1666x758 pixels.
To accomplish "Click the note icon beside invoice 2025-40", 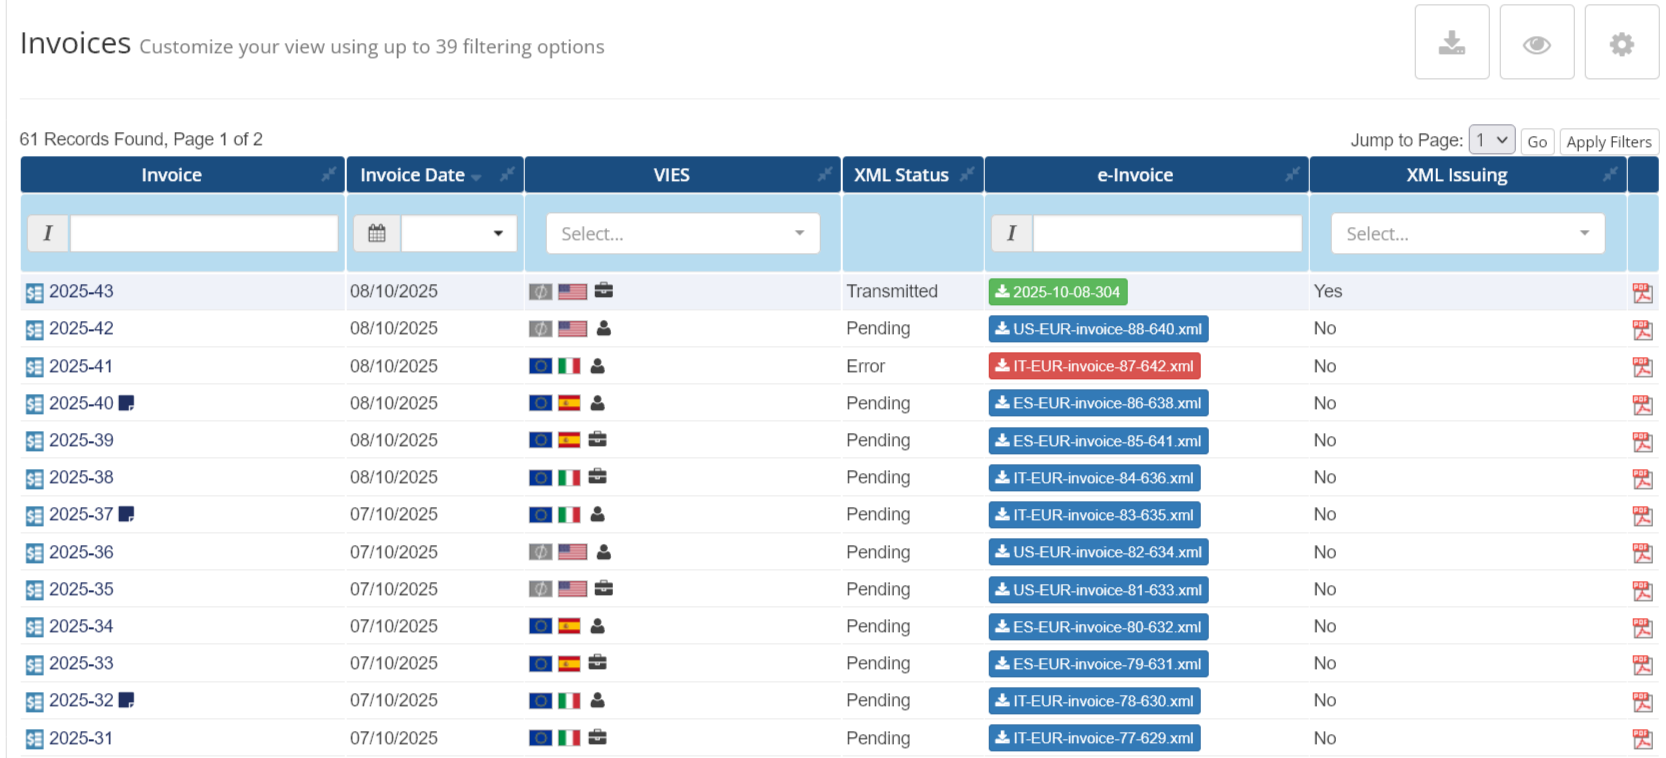I will [x=126, y=403].
